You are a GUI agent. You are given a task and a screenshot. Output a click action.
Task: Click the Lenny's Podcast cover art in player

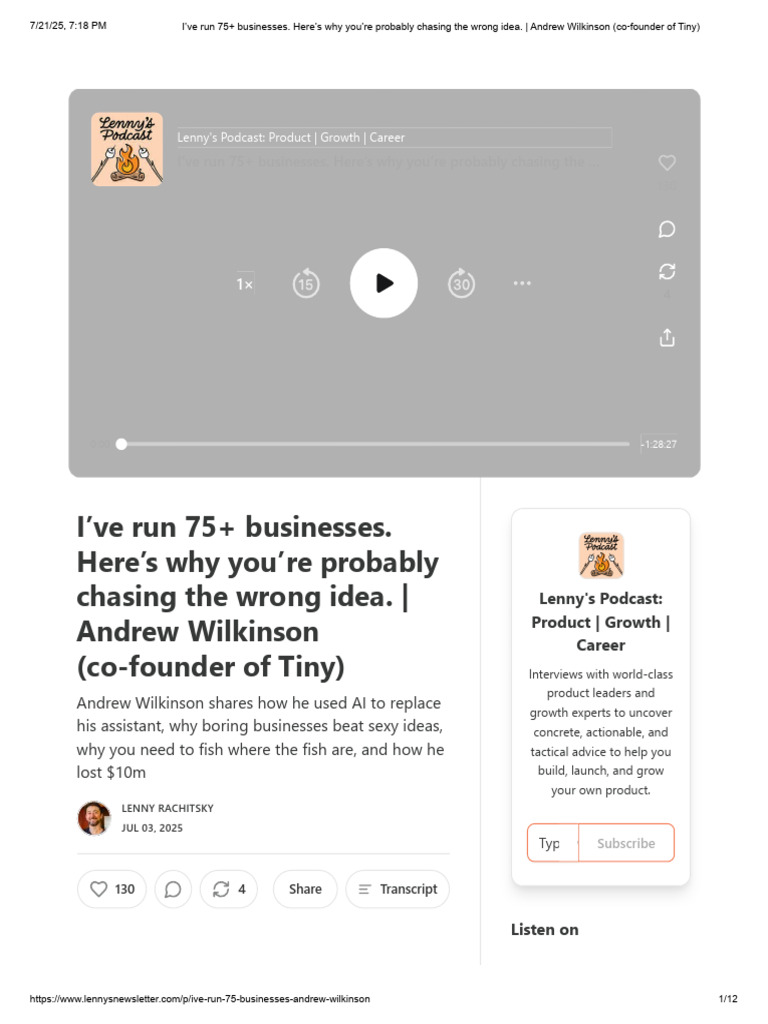pyautogui.click(x=127, y=149)
